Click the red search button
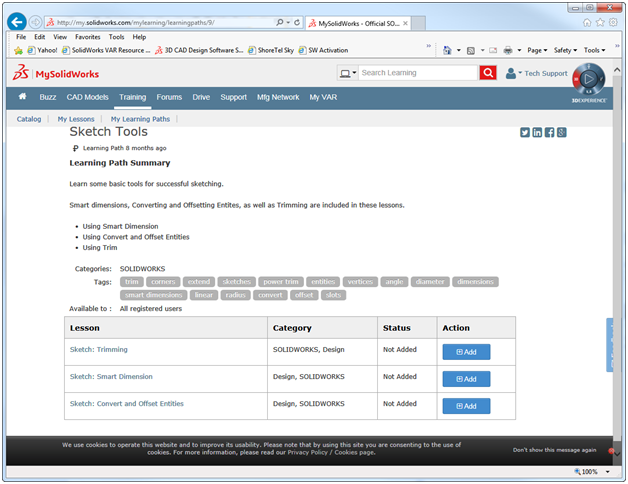The height and width of the screenshot is (484, 628). (488, 73)
